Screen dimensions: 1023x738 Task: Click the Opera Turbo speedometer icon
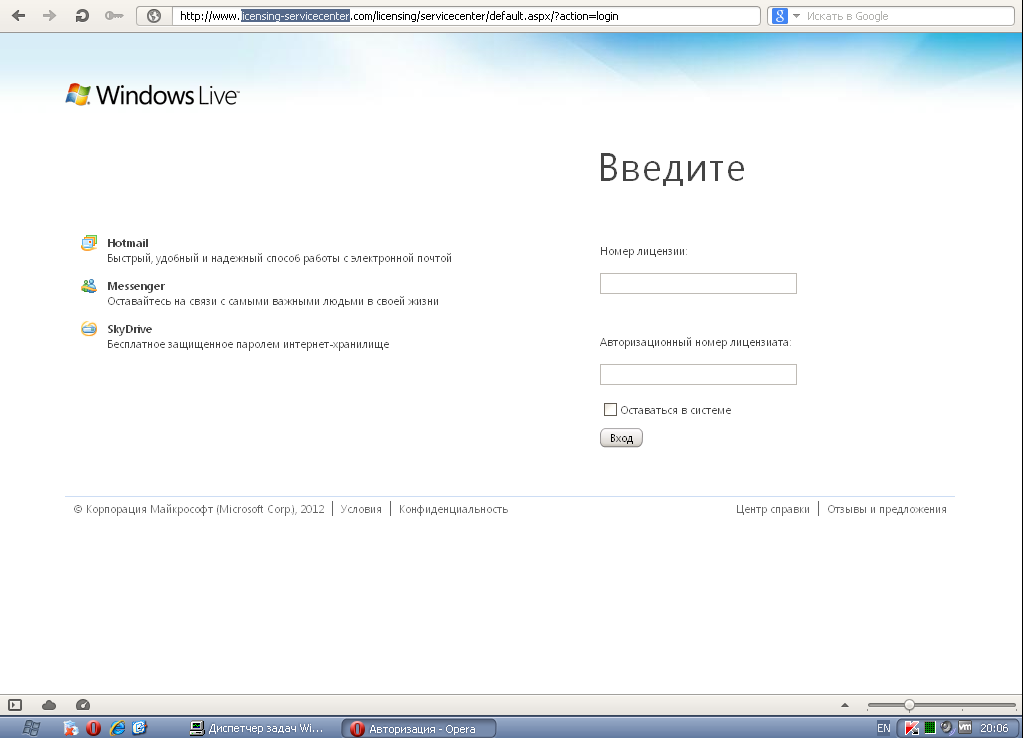(x=83, y=705)
